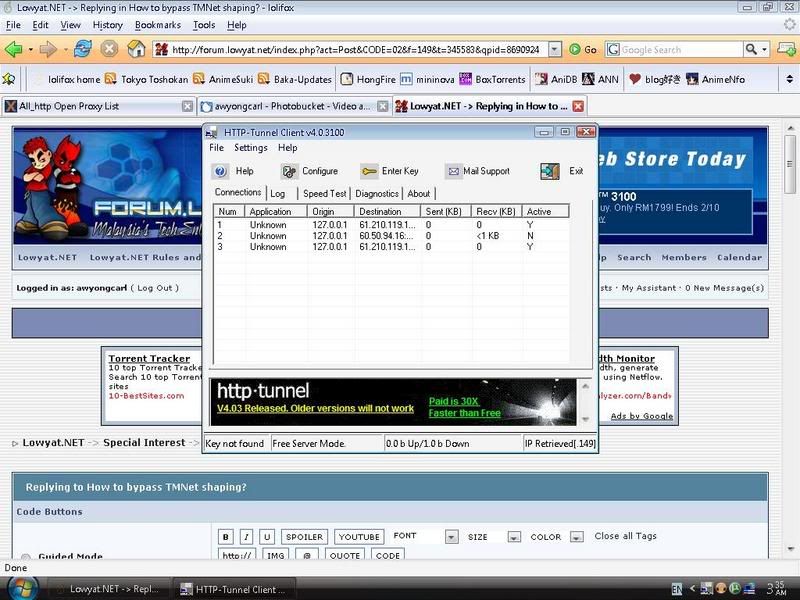The height and width of the screenshot is (600, 800).
Task: Expand the bookmarks toolbar overflow arrows
Action: coord(789,79)
